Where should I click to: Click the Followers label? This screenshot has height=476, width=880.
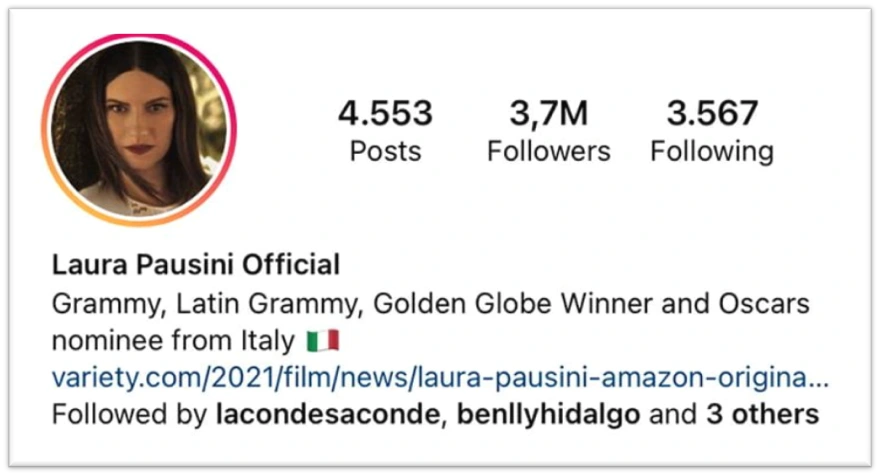[x=549, y=151]
